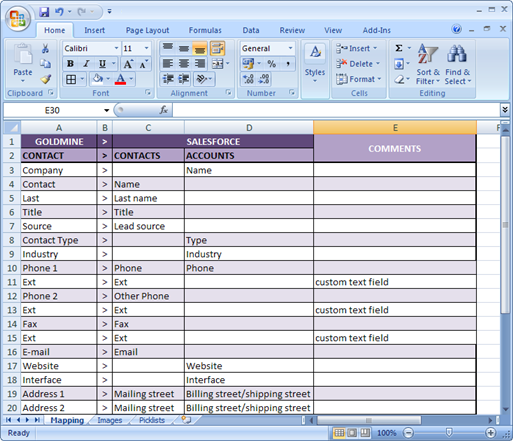
Task: Switch to Page Layout view icon
Action: pyautogui.click(x=352, y=433)
